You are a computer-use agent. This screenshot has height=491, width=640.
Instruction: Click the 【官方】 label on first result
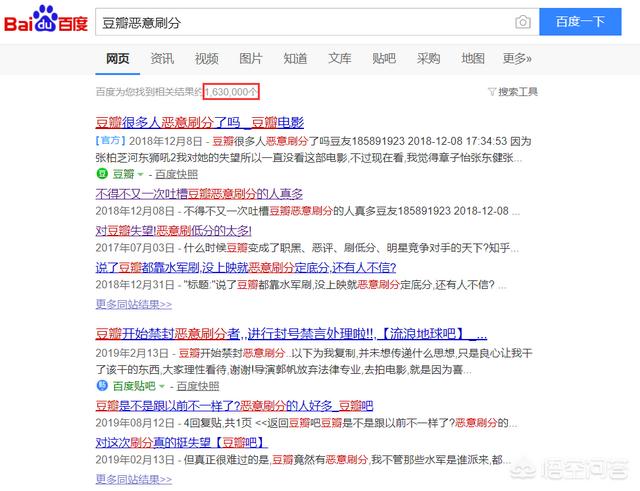coord(111,141)
